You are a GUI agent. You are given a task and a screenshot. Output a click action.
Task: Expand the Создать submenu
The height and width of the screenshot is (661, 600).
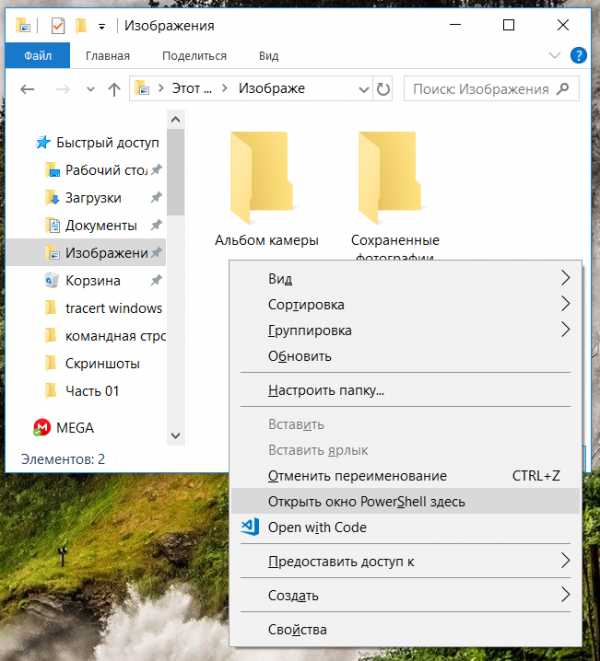(x=565, y=595)
